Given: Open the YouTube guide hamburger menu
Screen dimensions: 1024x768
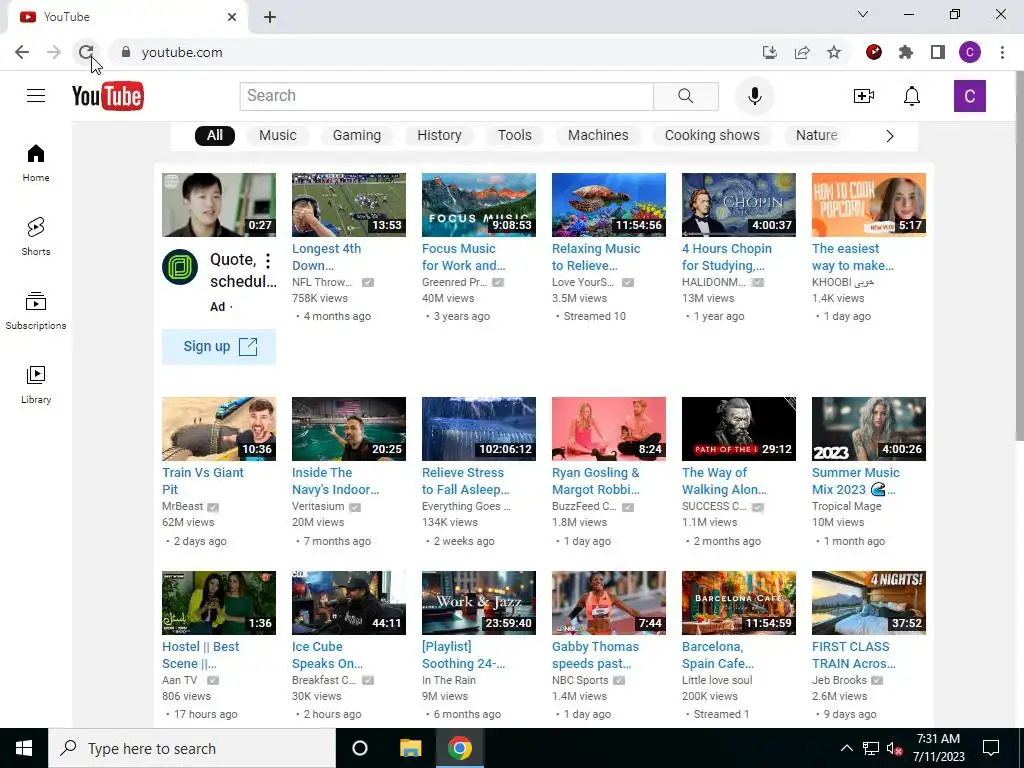Looking at the screenshot, I should (x=36, y=96).
